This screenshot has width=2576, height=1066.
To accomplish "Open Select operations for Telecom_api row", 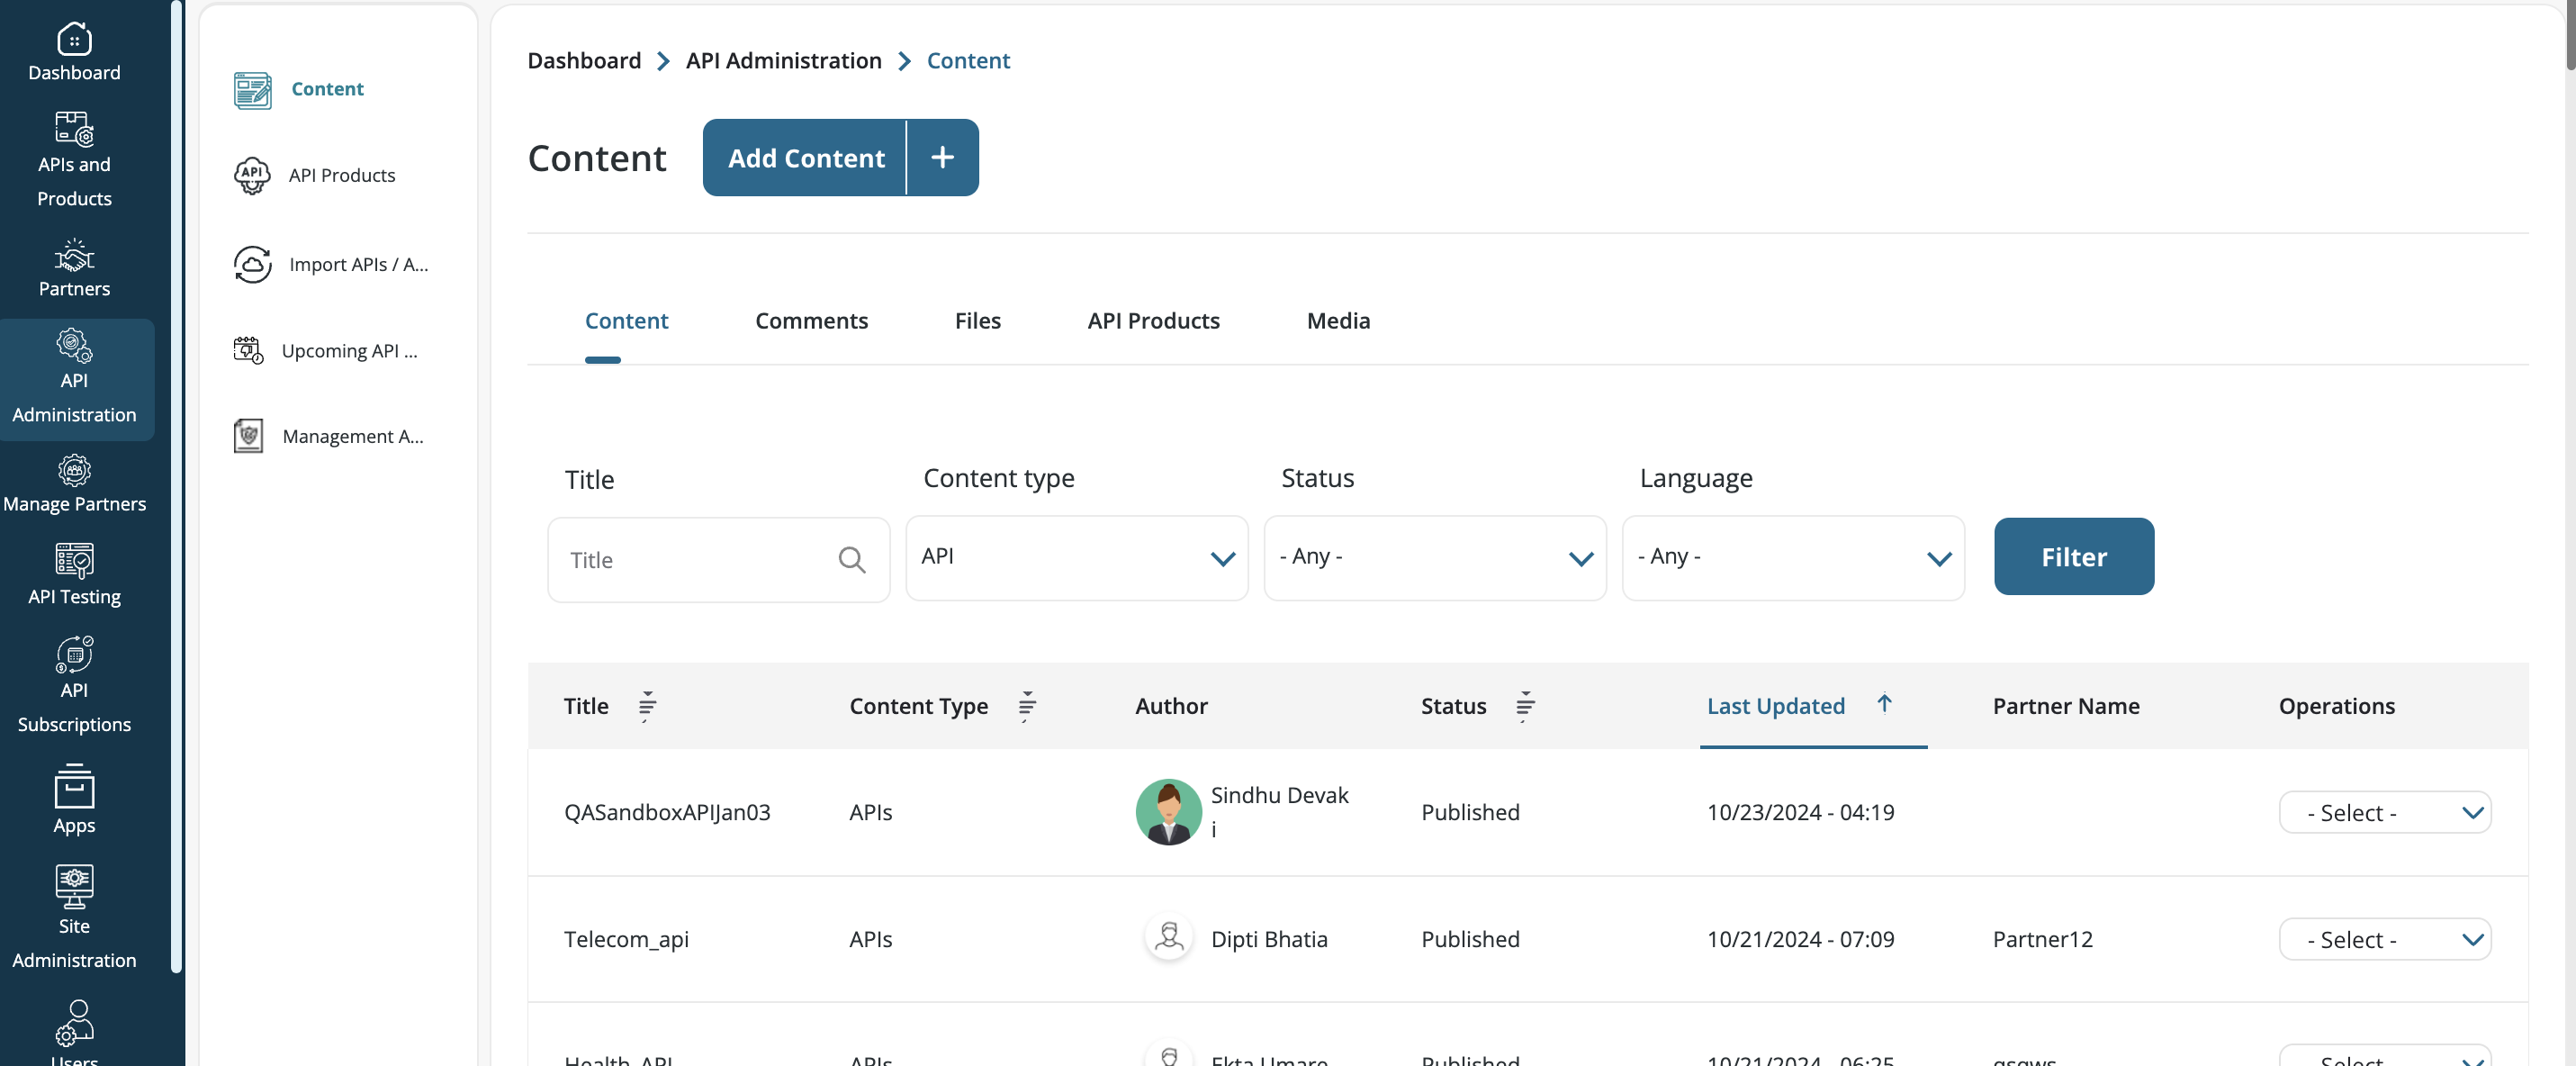I will pos(2385,939).
